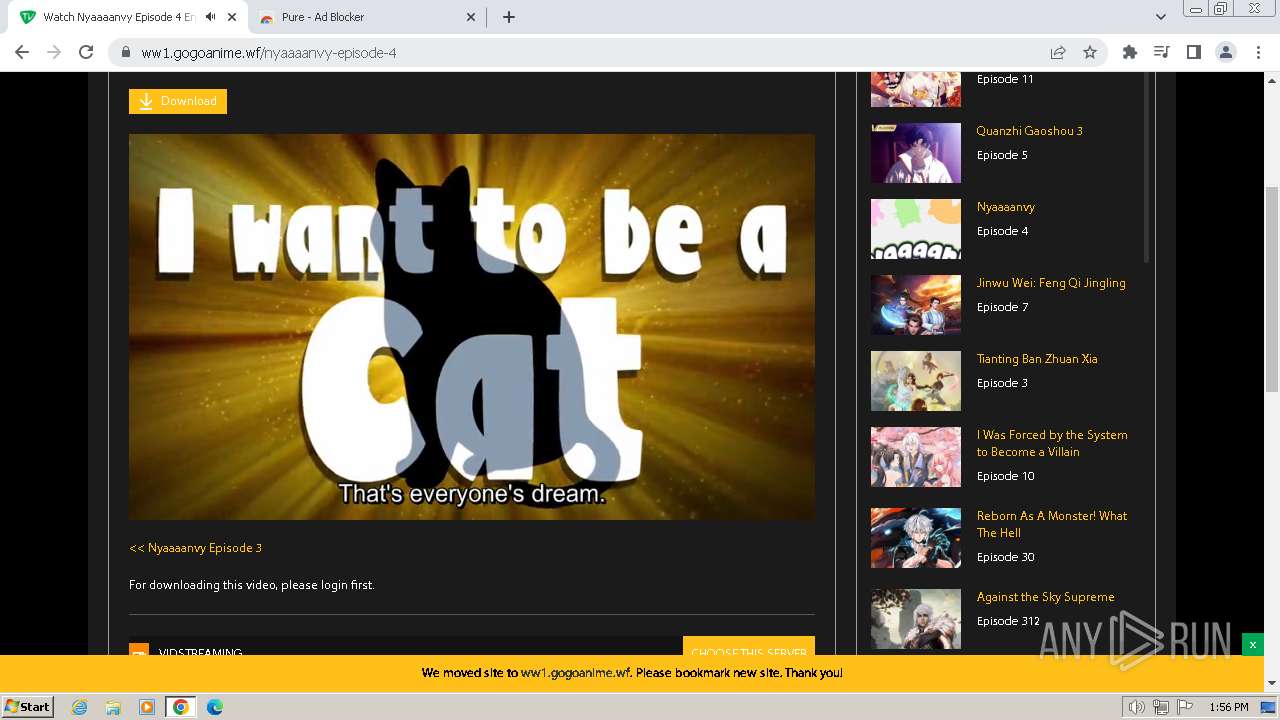Open Windows Media Player taskbar icon
1280x720 pixels.
(x=147, y=707)
